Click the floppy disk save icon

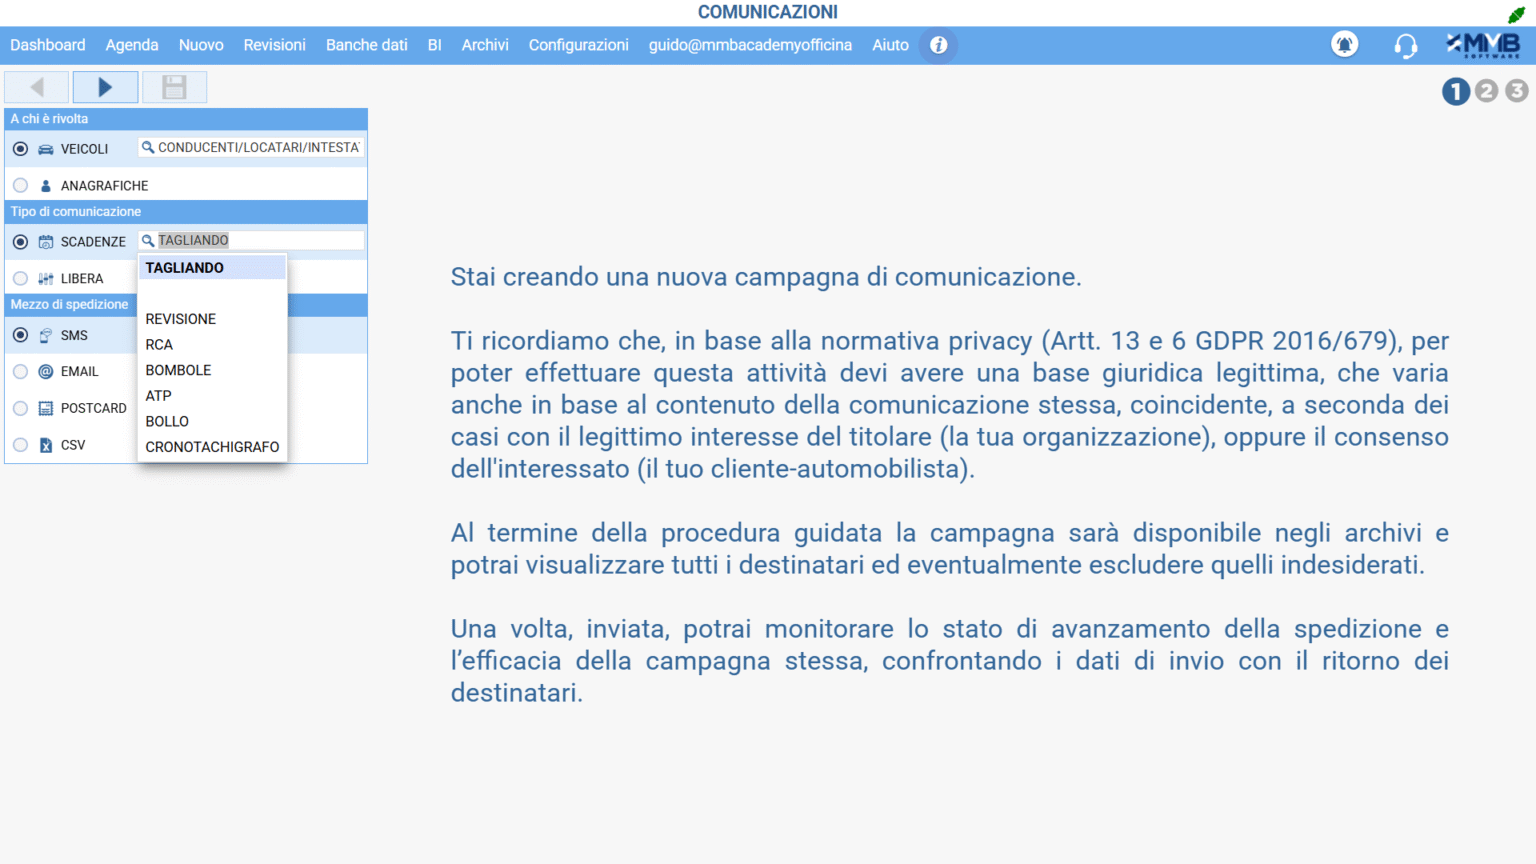[174, 87]
